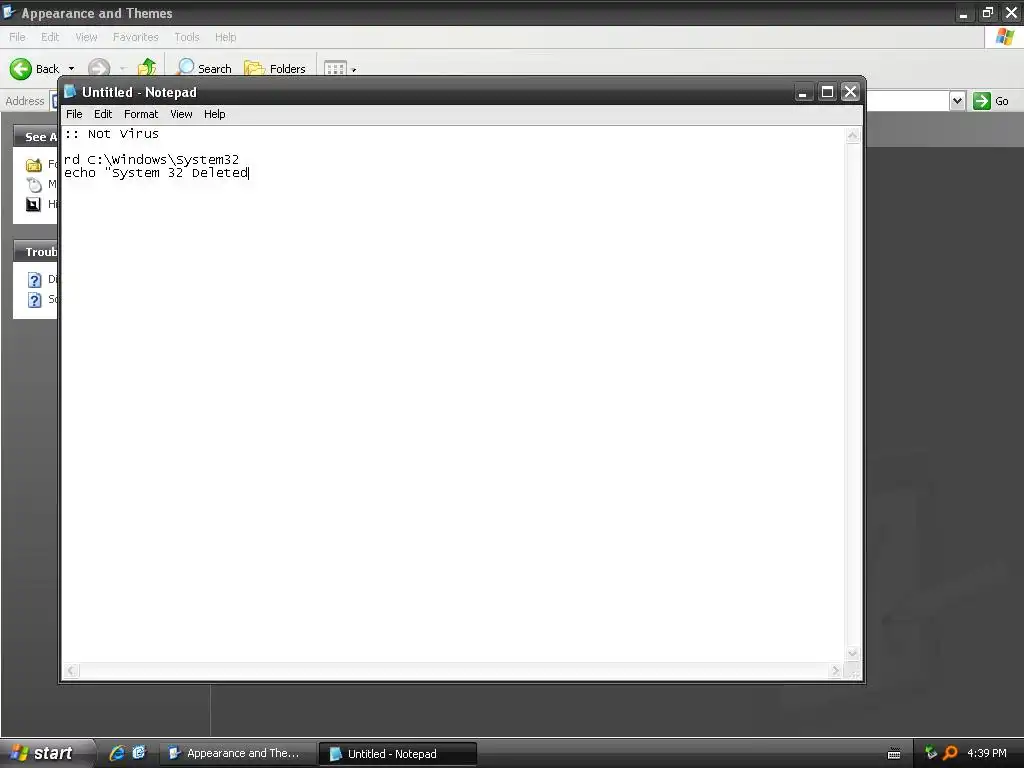
Task: Click Notepad horizontal scrollbar left arrow
Action: pos(71,671)
